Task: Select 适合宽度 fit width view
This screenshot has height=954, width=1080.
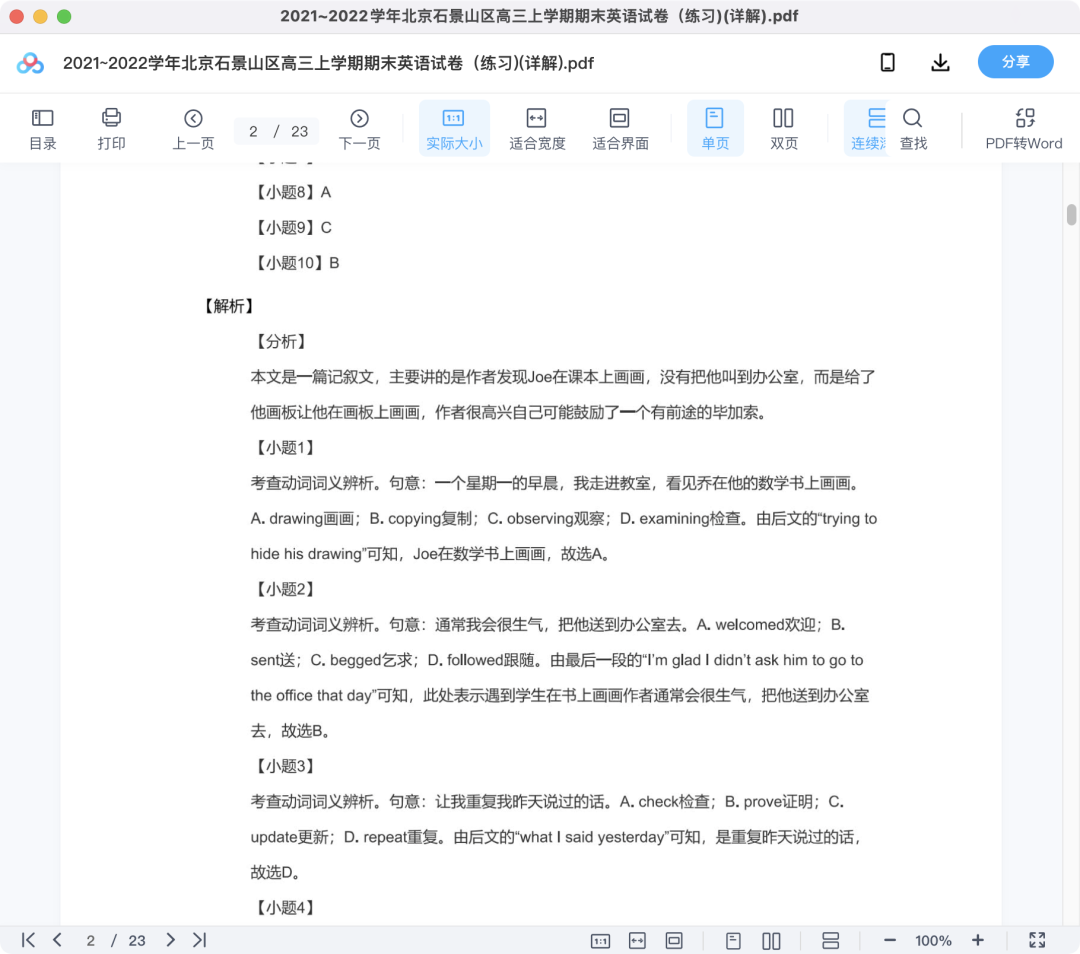Action: pyautogui.click(x=537, y=129)
